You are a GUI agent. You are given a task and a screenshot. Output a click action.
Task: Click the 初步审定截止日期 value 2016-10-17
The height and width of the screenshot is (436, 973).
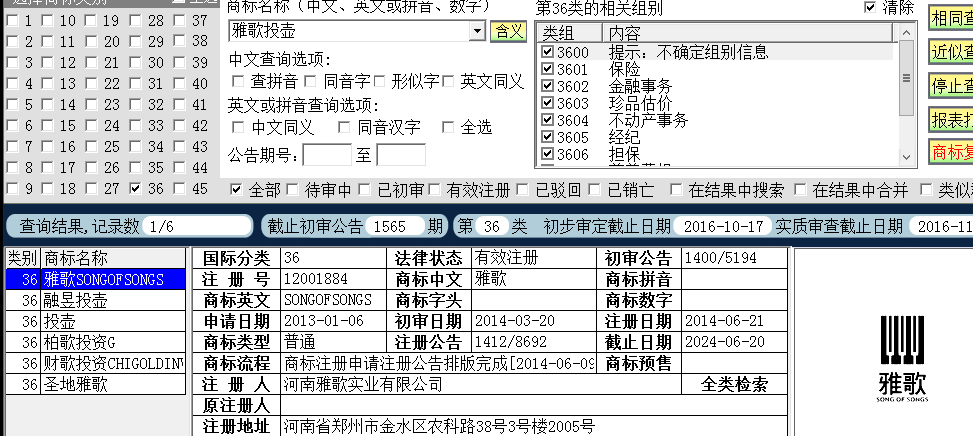[x=723, y=226]
